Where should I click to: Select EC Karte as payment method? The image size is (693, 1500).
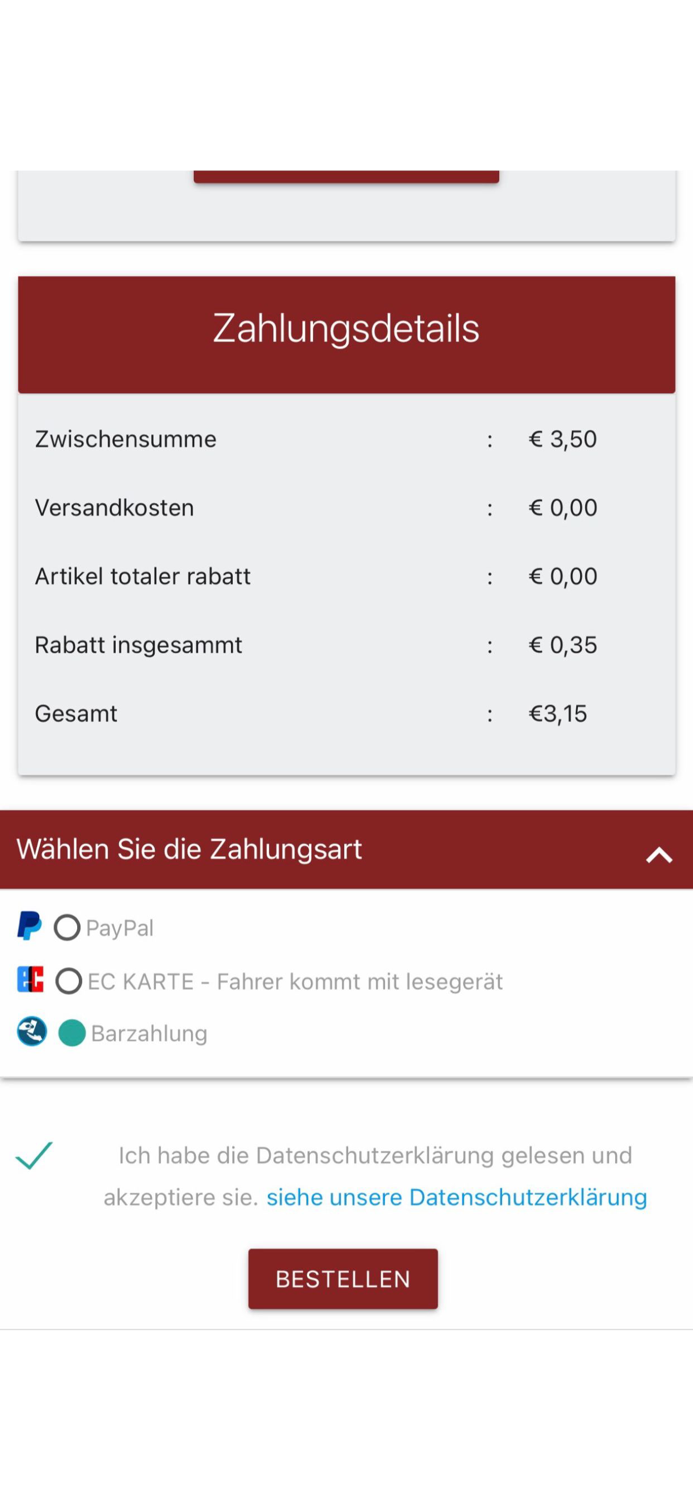(x=68, y=980)
